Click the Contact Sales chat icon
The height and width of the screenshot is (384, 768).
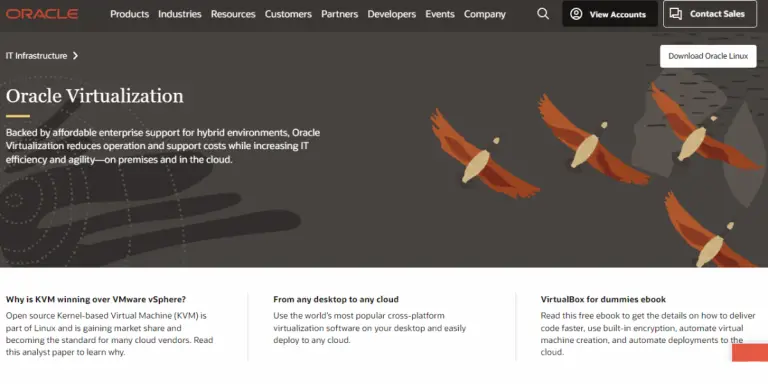coord(676,14)
